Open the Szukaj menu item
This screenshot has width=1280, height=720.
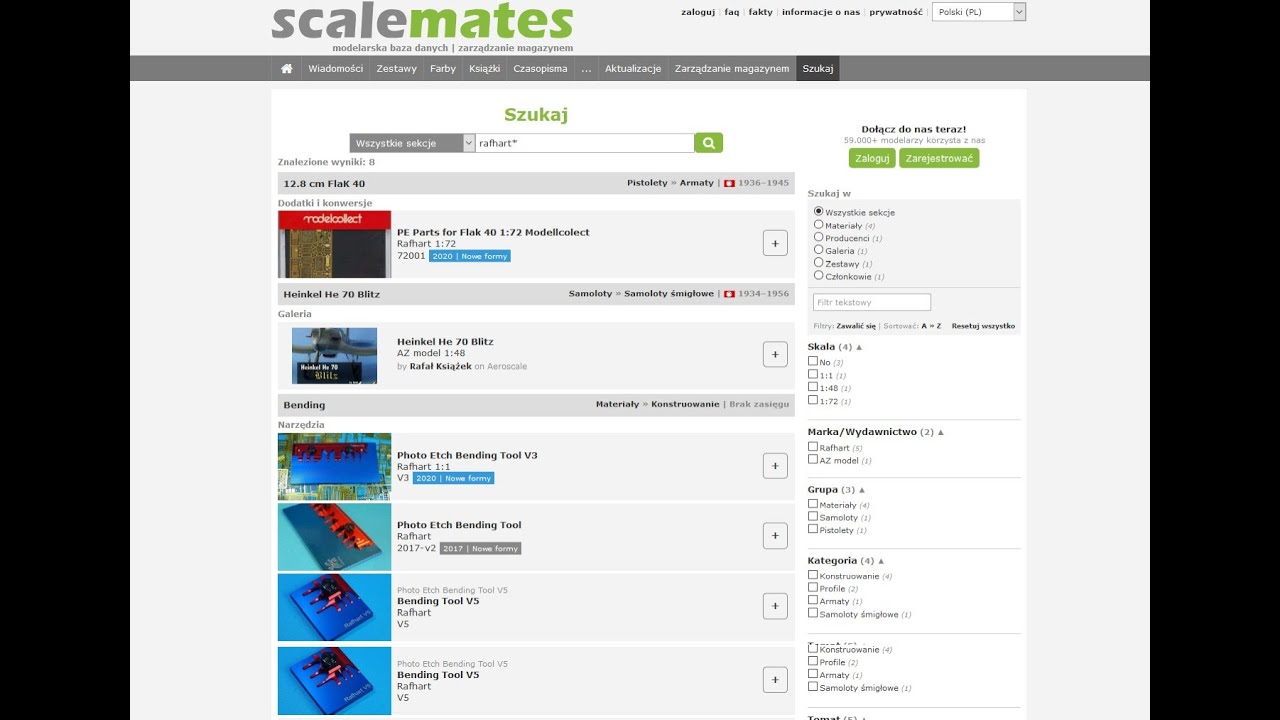tap(818, 69)
